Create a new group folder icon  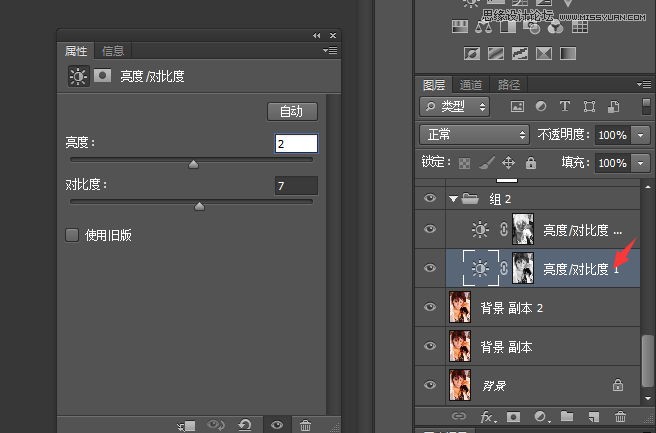coord(567,416)
